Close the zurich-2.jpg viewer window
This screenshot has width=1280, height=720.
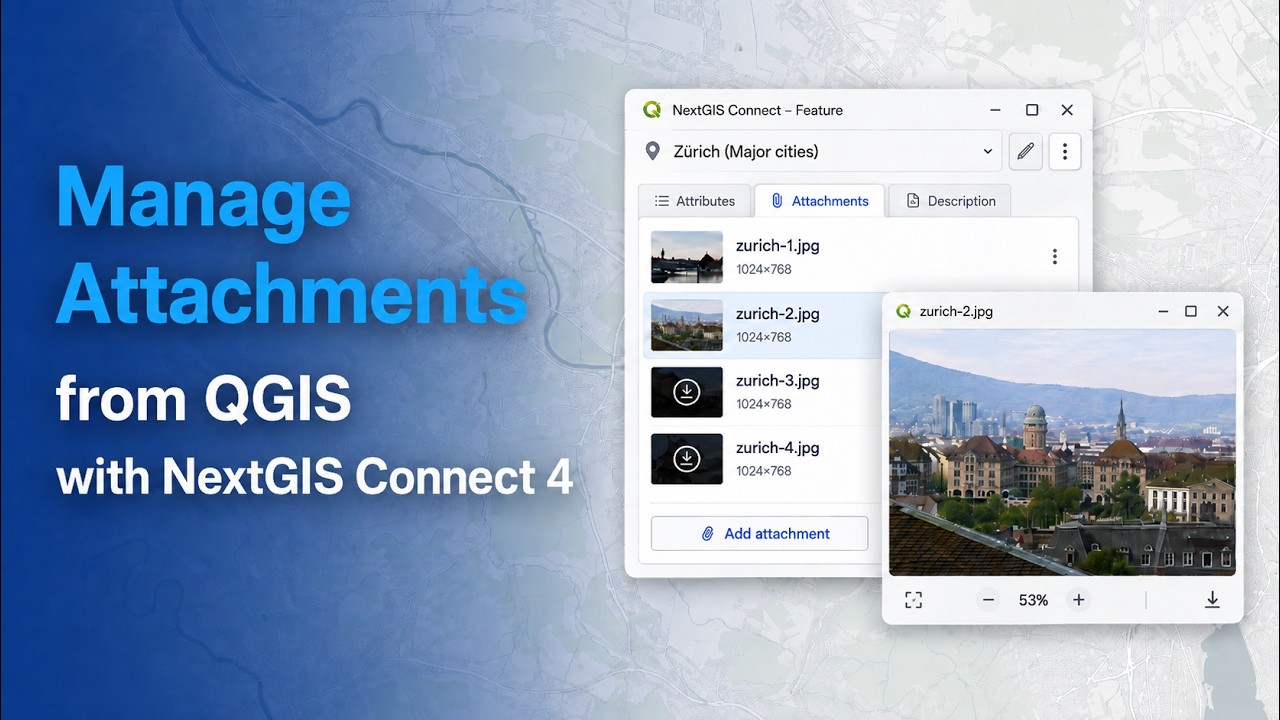pyautogui.click(x=1223, y=311)
